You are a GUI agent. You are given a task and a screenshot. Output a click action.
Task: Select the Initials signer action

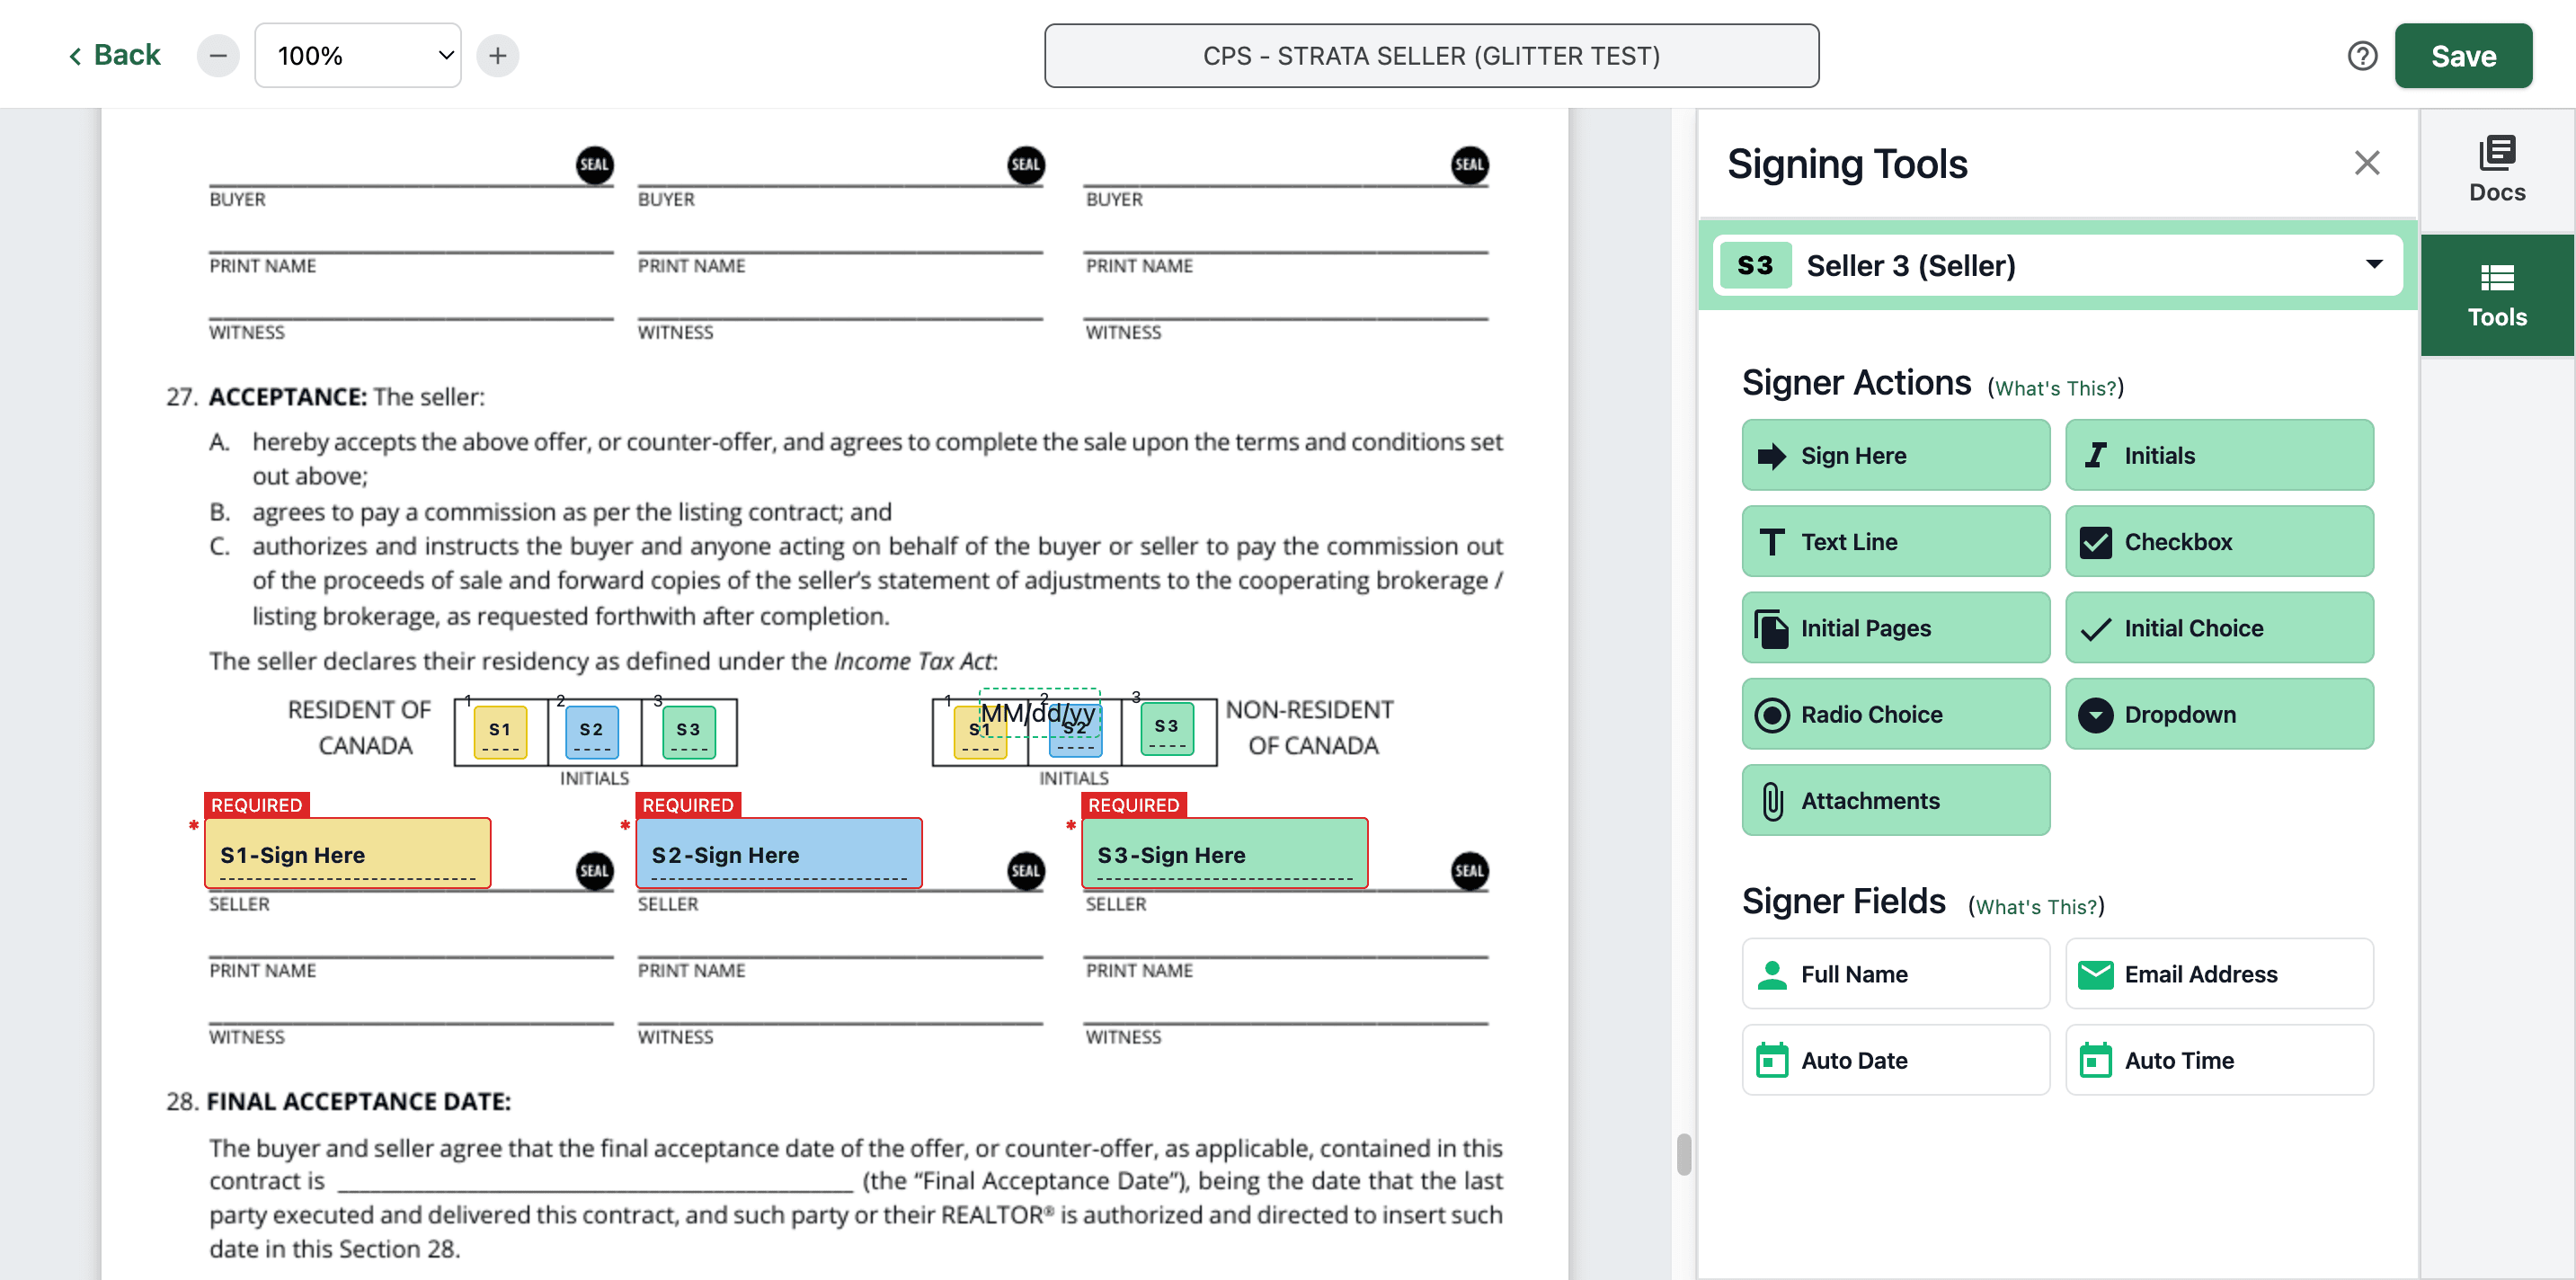click(x=2219, y=455)
